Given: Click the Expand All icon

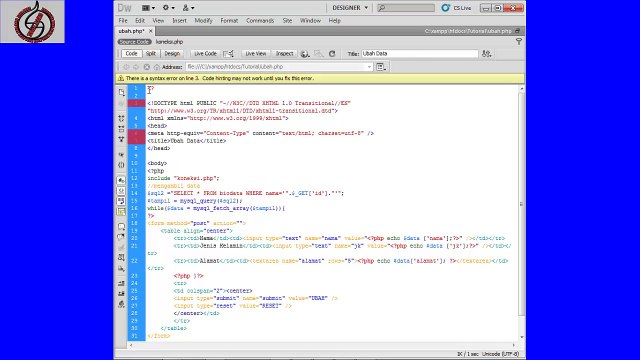Looking at the screenshot, I should tap(121, 140).
